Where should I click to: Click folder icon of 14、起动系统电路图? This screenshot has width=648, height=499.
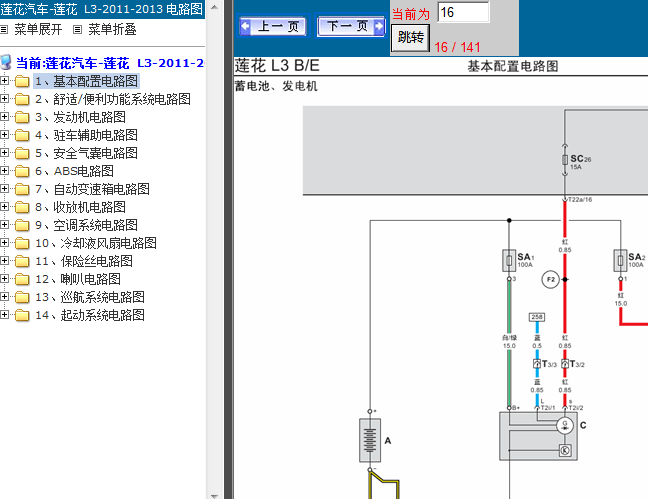pyautogui.click(x=22, y=315)
